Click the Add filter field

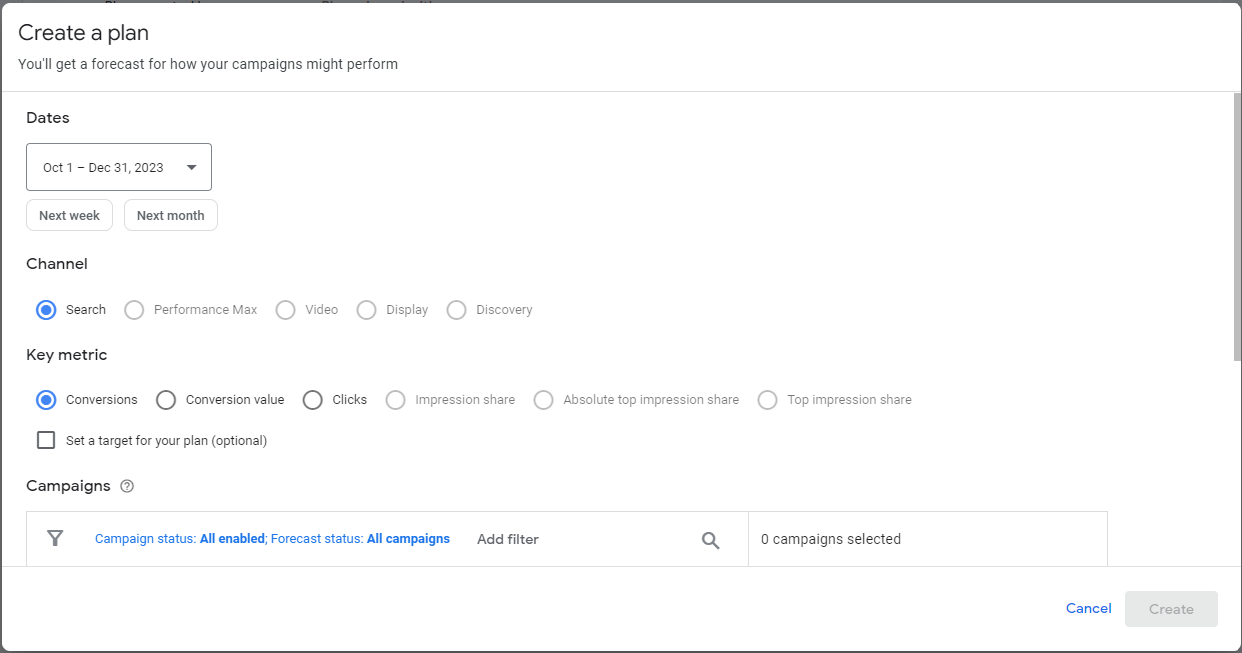(507, 538)
